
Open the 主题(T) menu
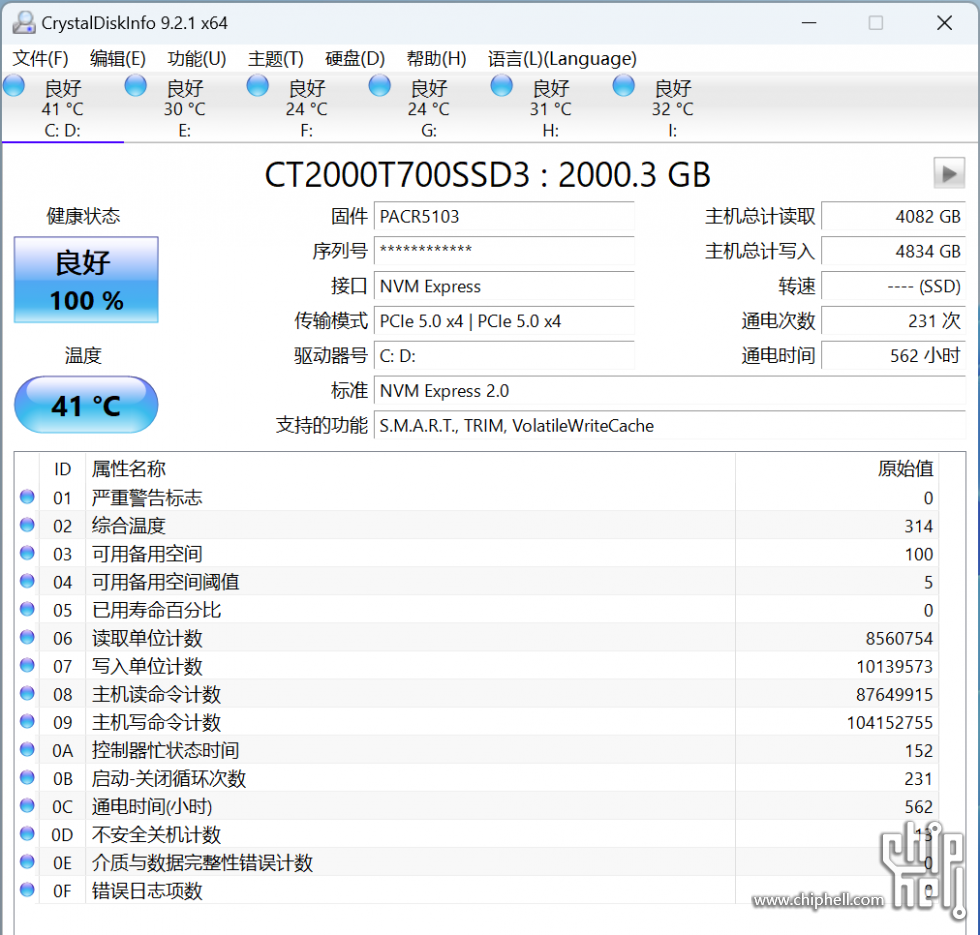276,59
